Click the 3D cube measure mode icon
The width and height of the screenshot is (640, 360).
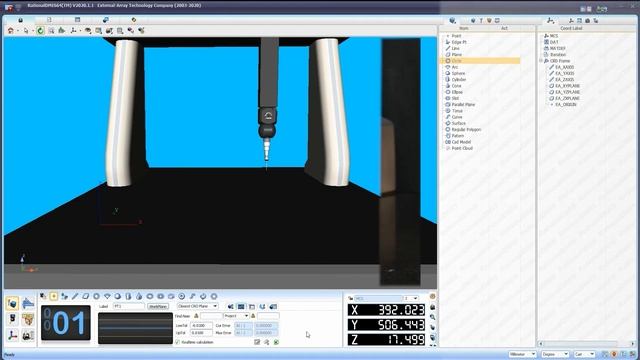pos(12,303)
